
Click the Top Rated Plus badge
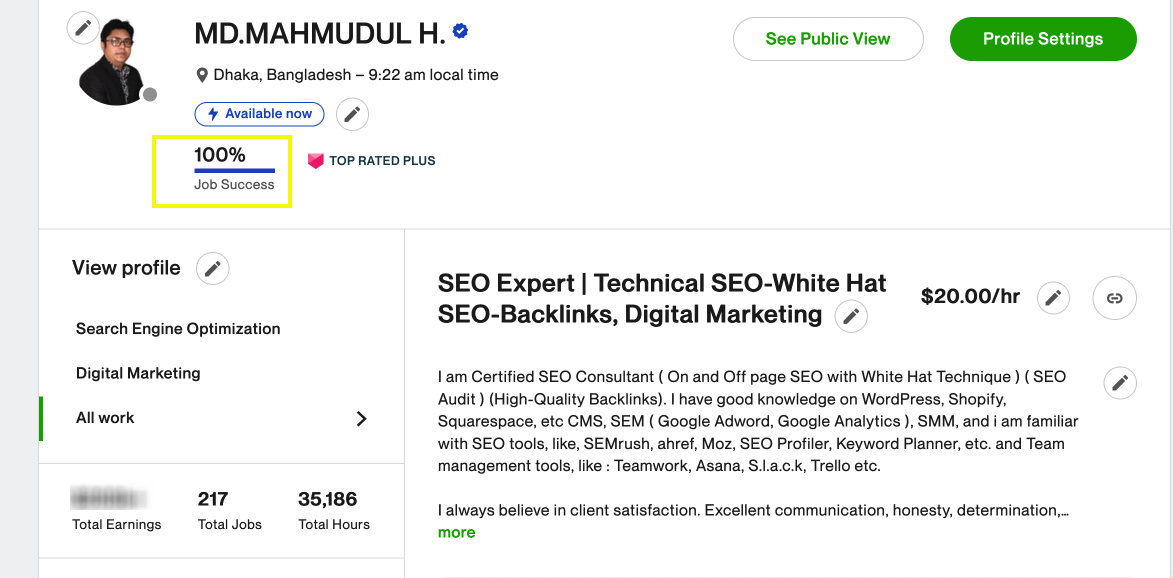tap(372, 161)
